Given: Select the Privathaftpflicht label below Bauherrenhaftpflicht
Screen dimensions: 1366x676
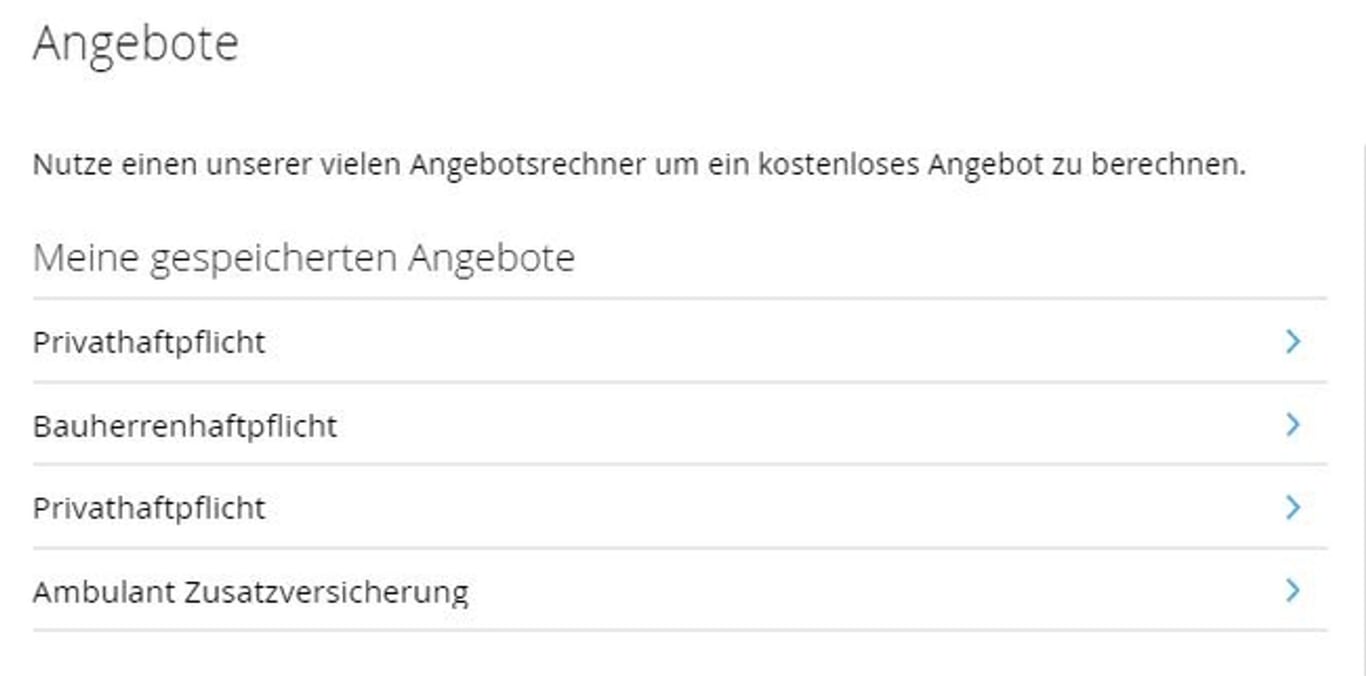Looking at the screenshot, I should coord(149,509).
